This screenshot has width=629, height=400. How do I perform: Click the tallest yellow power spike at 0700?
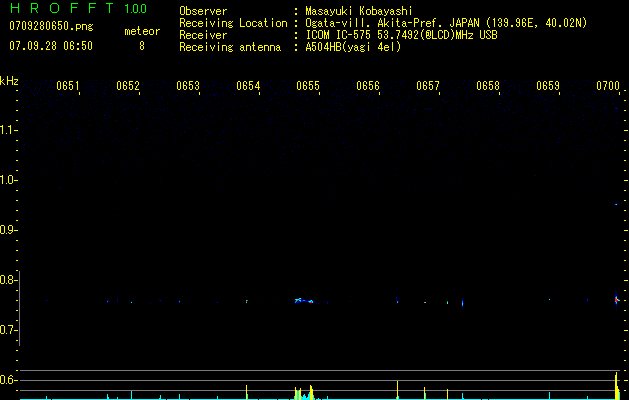click(617, 385)
